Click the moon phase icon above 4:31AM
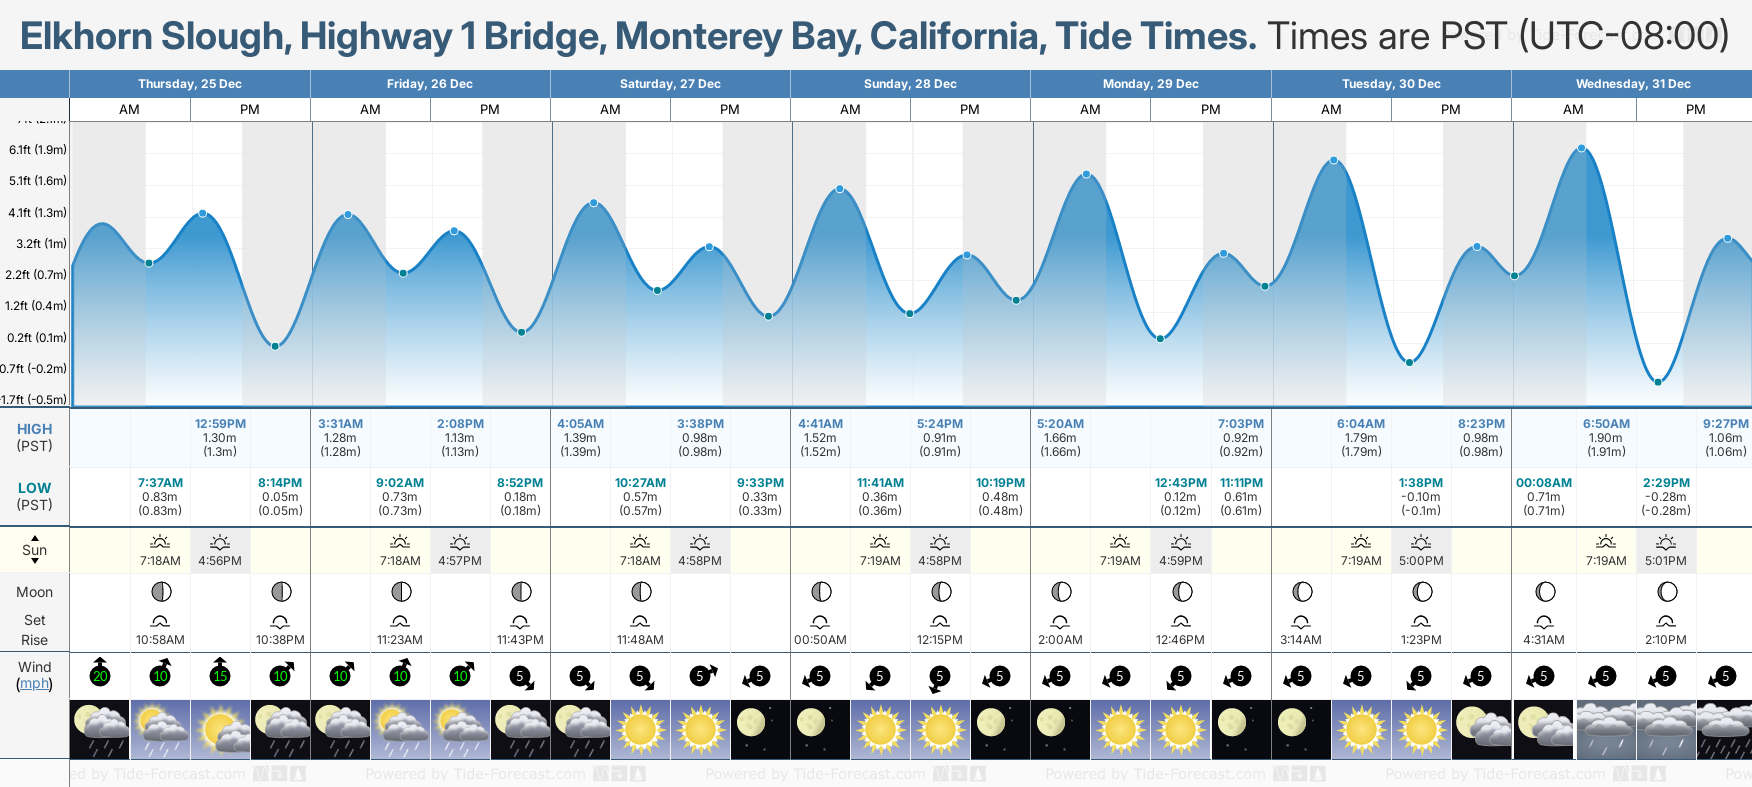Screen dimensions: 1752x787 pos(1545,592)
